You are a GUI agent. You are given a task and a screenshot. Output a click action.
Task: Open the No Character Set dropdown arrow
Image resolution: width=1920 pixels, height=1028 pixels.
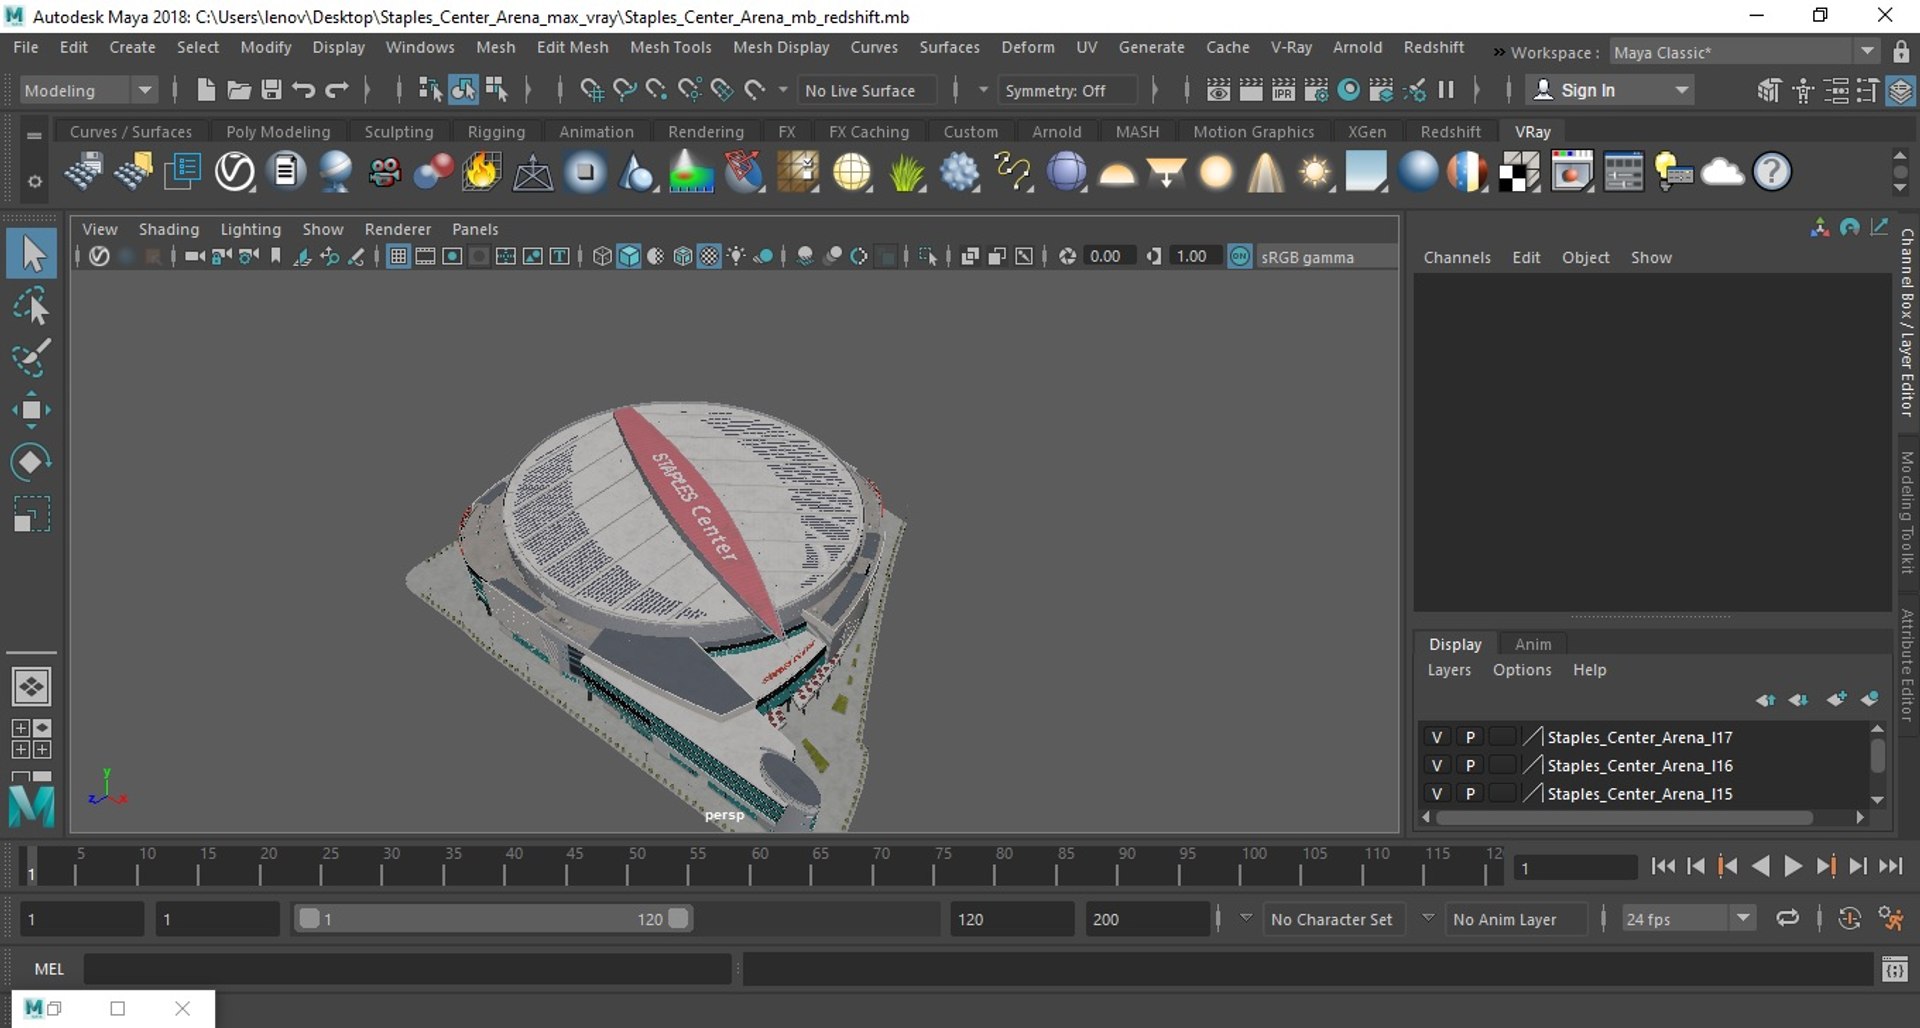[1246, 917]
